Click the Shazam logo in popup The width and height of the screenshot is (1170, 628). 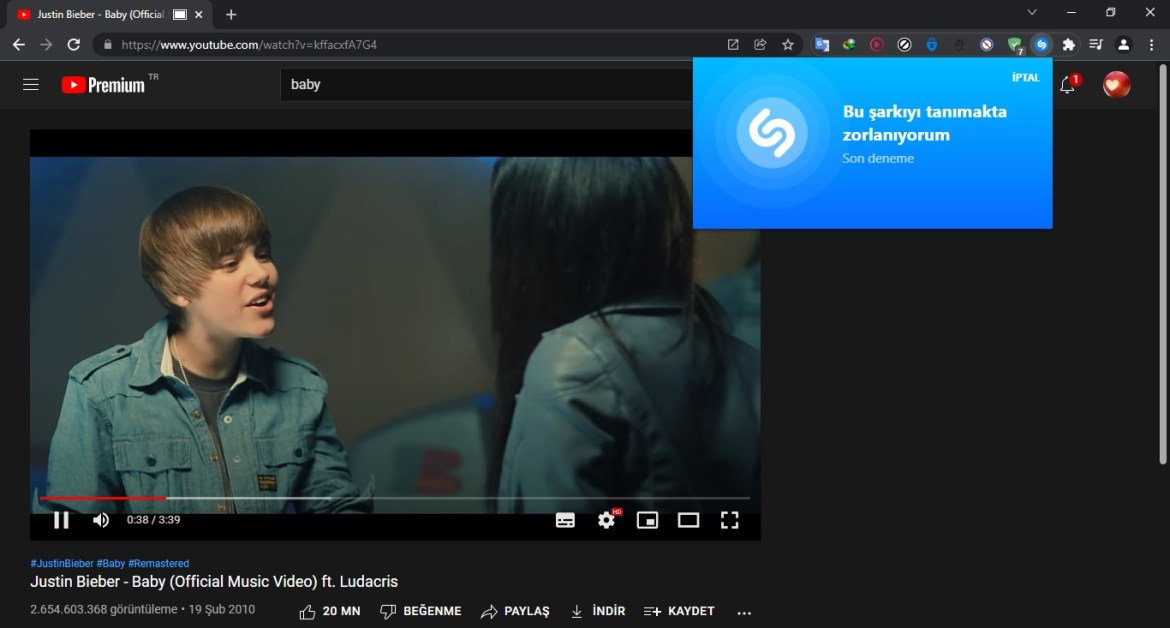point(772,133)
